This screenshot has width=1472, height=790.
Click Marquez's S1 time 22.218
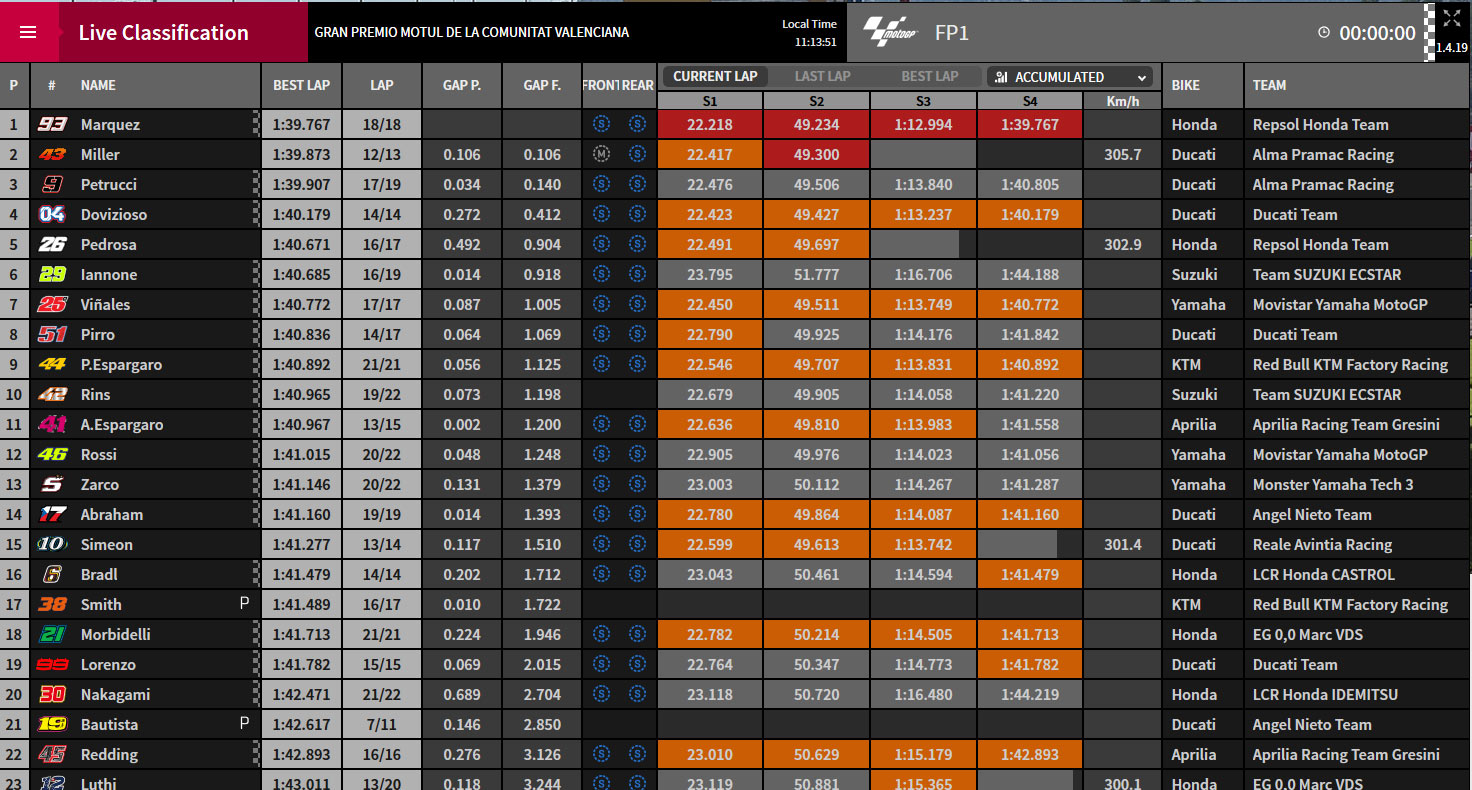pos(710,124)
